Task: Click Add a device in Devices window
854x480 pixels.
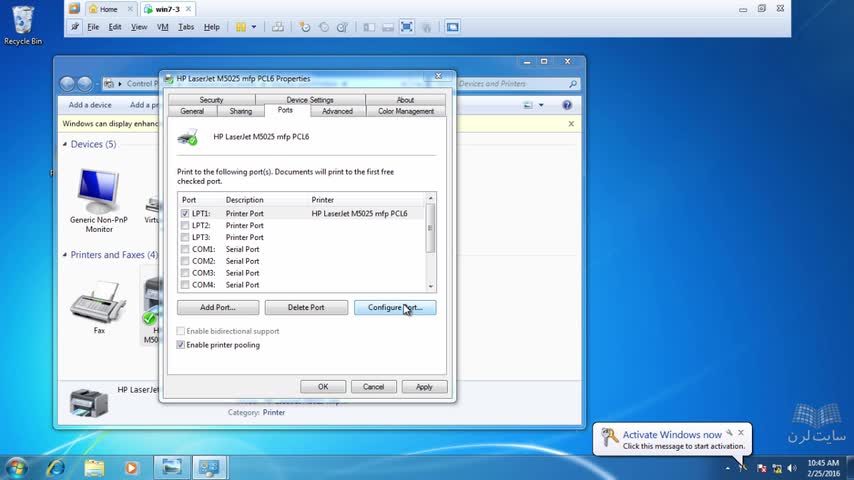Action: point(90,105)
